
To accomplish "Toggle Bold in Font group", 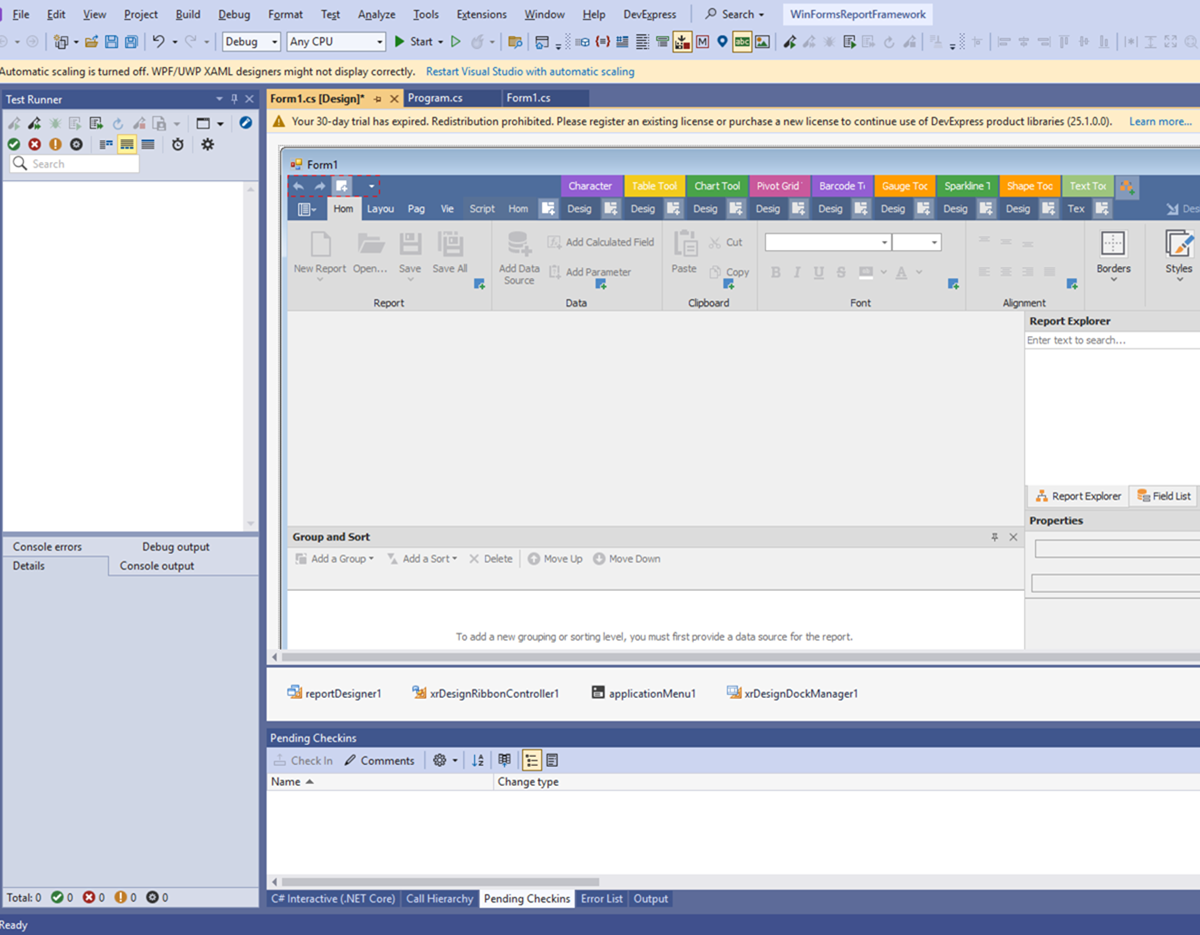I will [x=776, y=272].
